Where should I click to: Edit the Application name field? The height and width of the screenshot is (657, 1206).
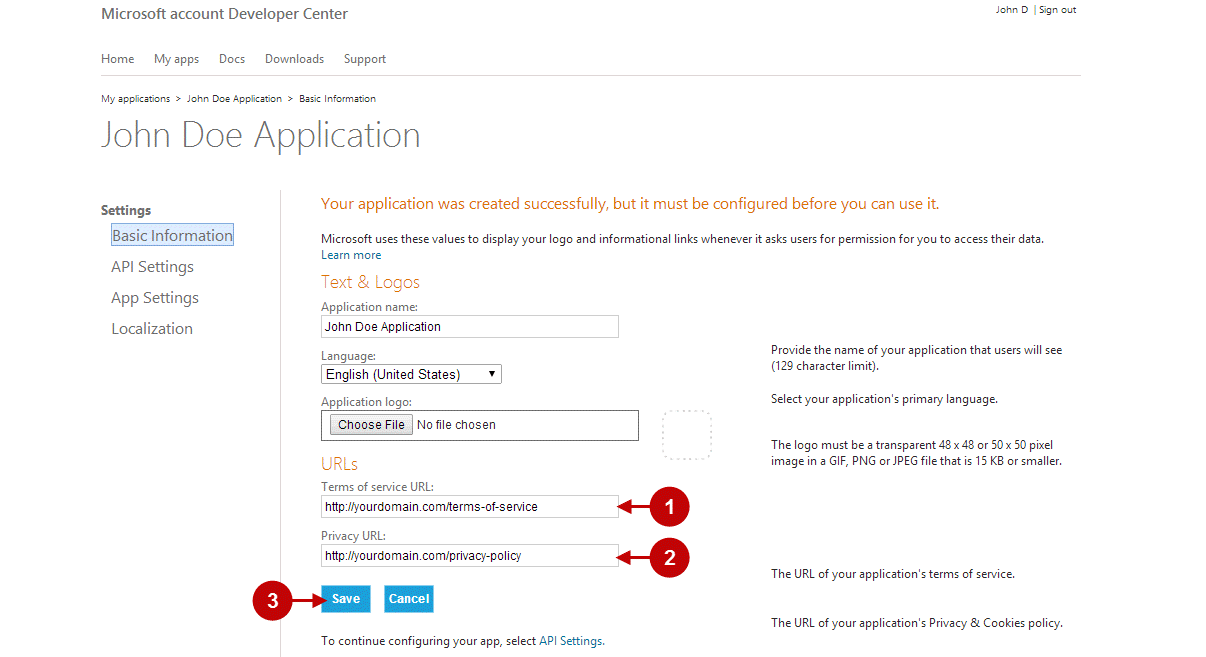click(469, 326)
